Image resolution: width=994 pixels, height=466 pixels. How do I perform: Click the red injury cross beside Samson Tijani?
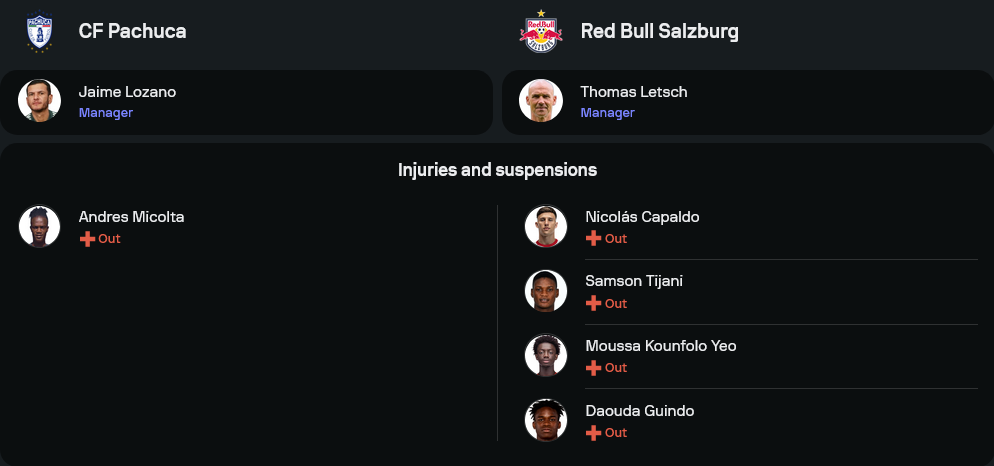pos(593,303)
